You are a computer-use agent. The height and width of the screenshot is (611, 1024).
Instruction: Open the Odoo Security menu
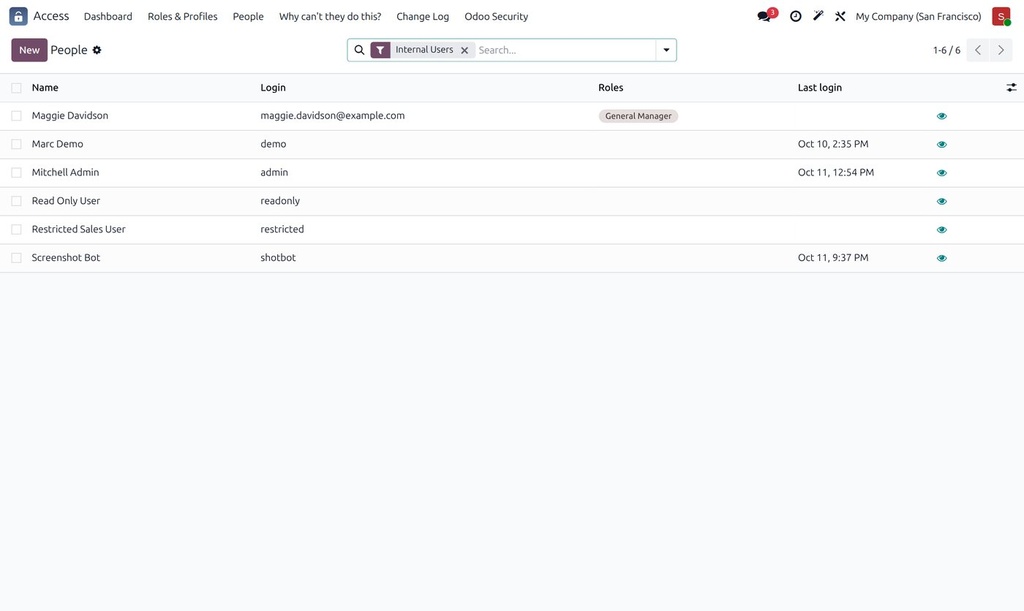[x=496, y=16]
